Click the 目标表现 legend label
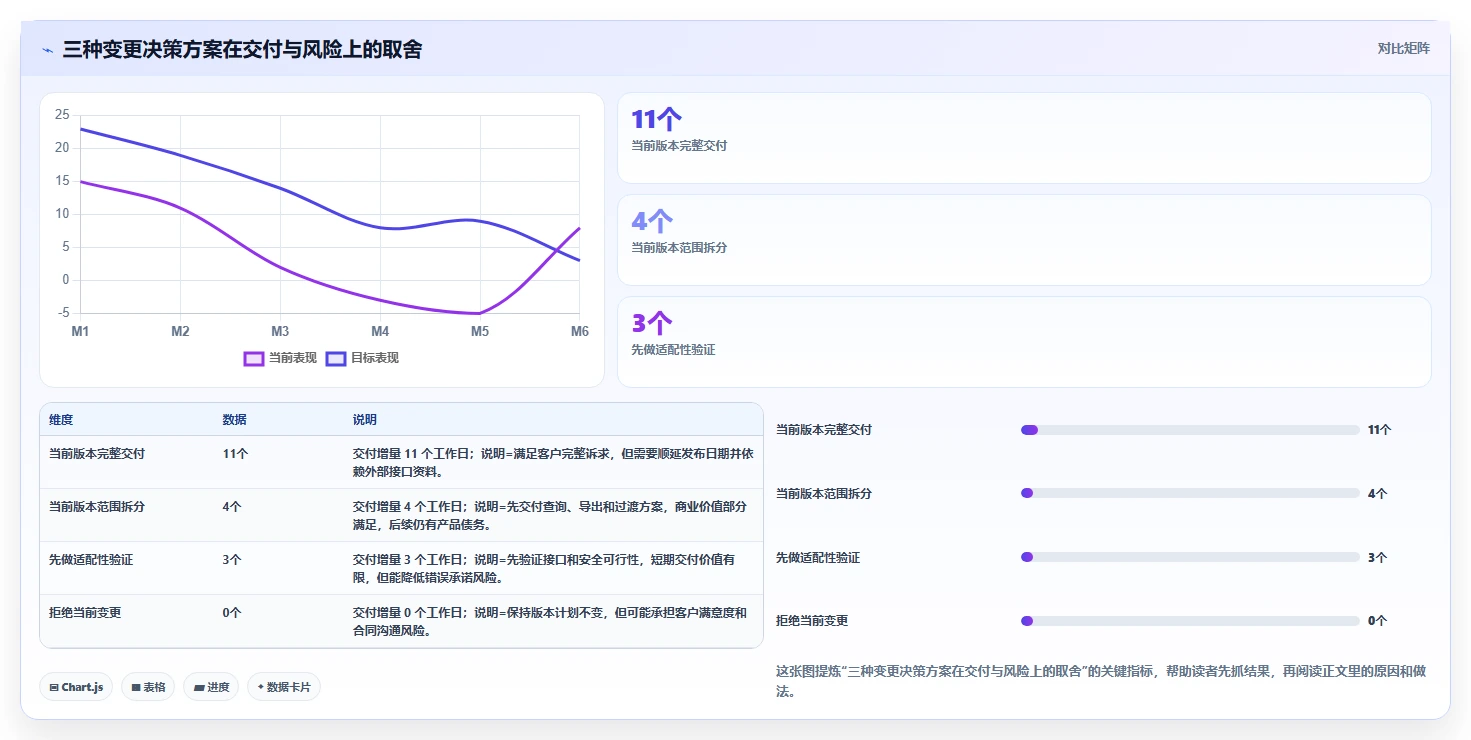The image size is (1471, 740). click(x=375, y=358)
